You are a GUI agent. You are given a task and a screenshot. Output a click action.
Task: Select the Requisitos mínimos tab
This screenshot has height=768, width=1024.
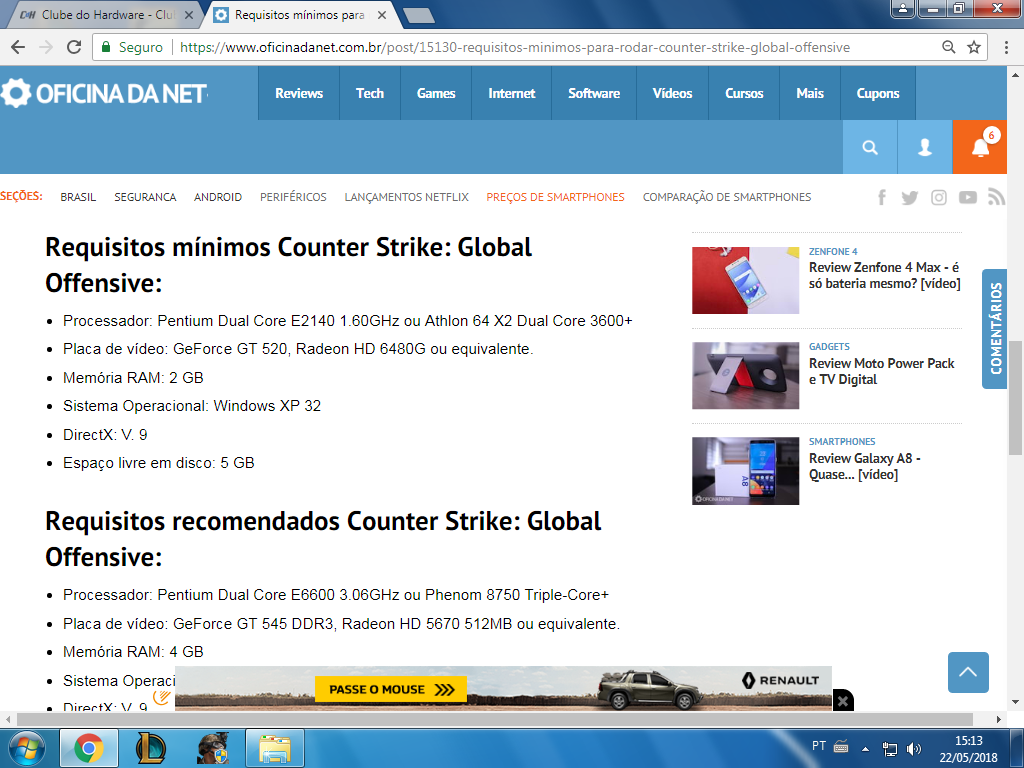coord(300,14)
